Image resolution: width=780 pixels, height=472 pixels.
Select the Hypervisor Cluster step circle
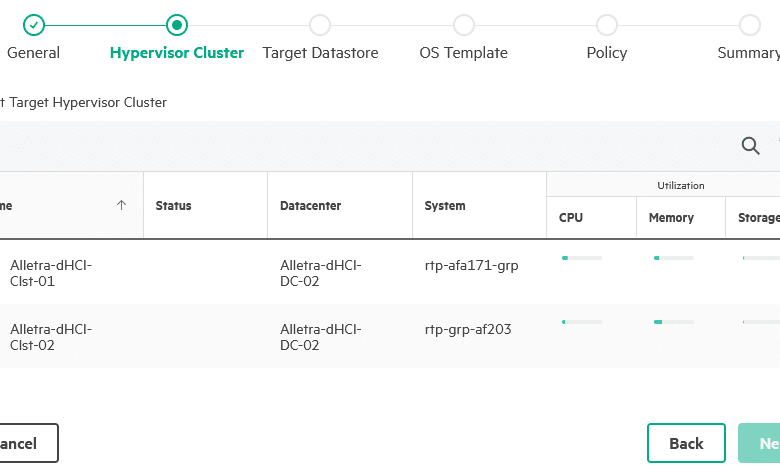[177, 25]
